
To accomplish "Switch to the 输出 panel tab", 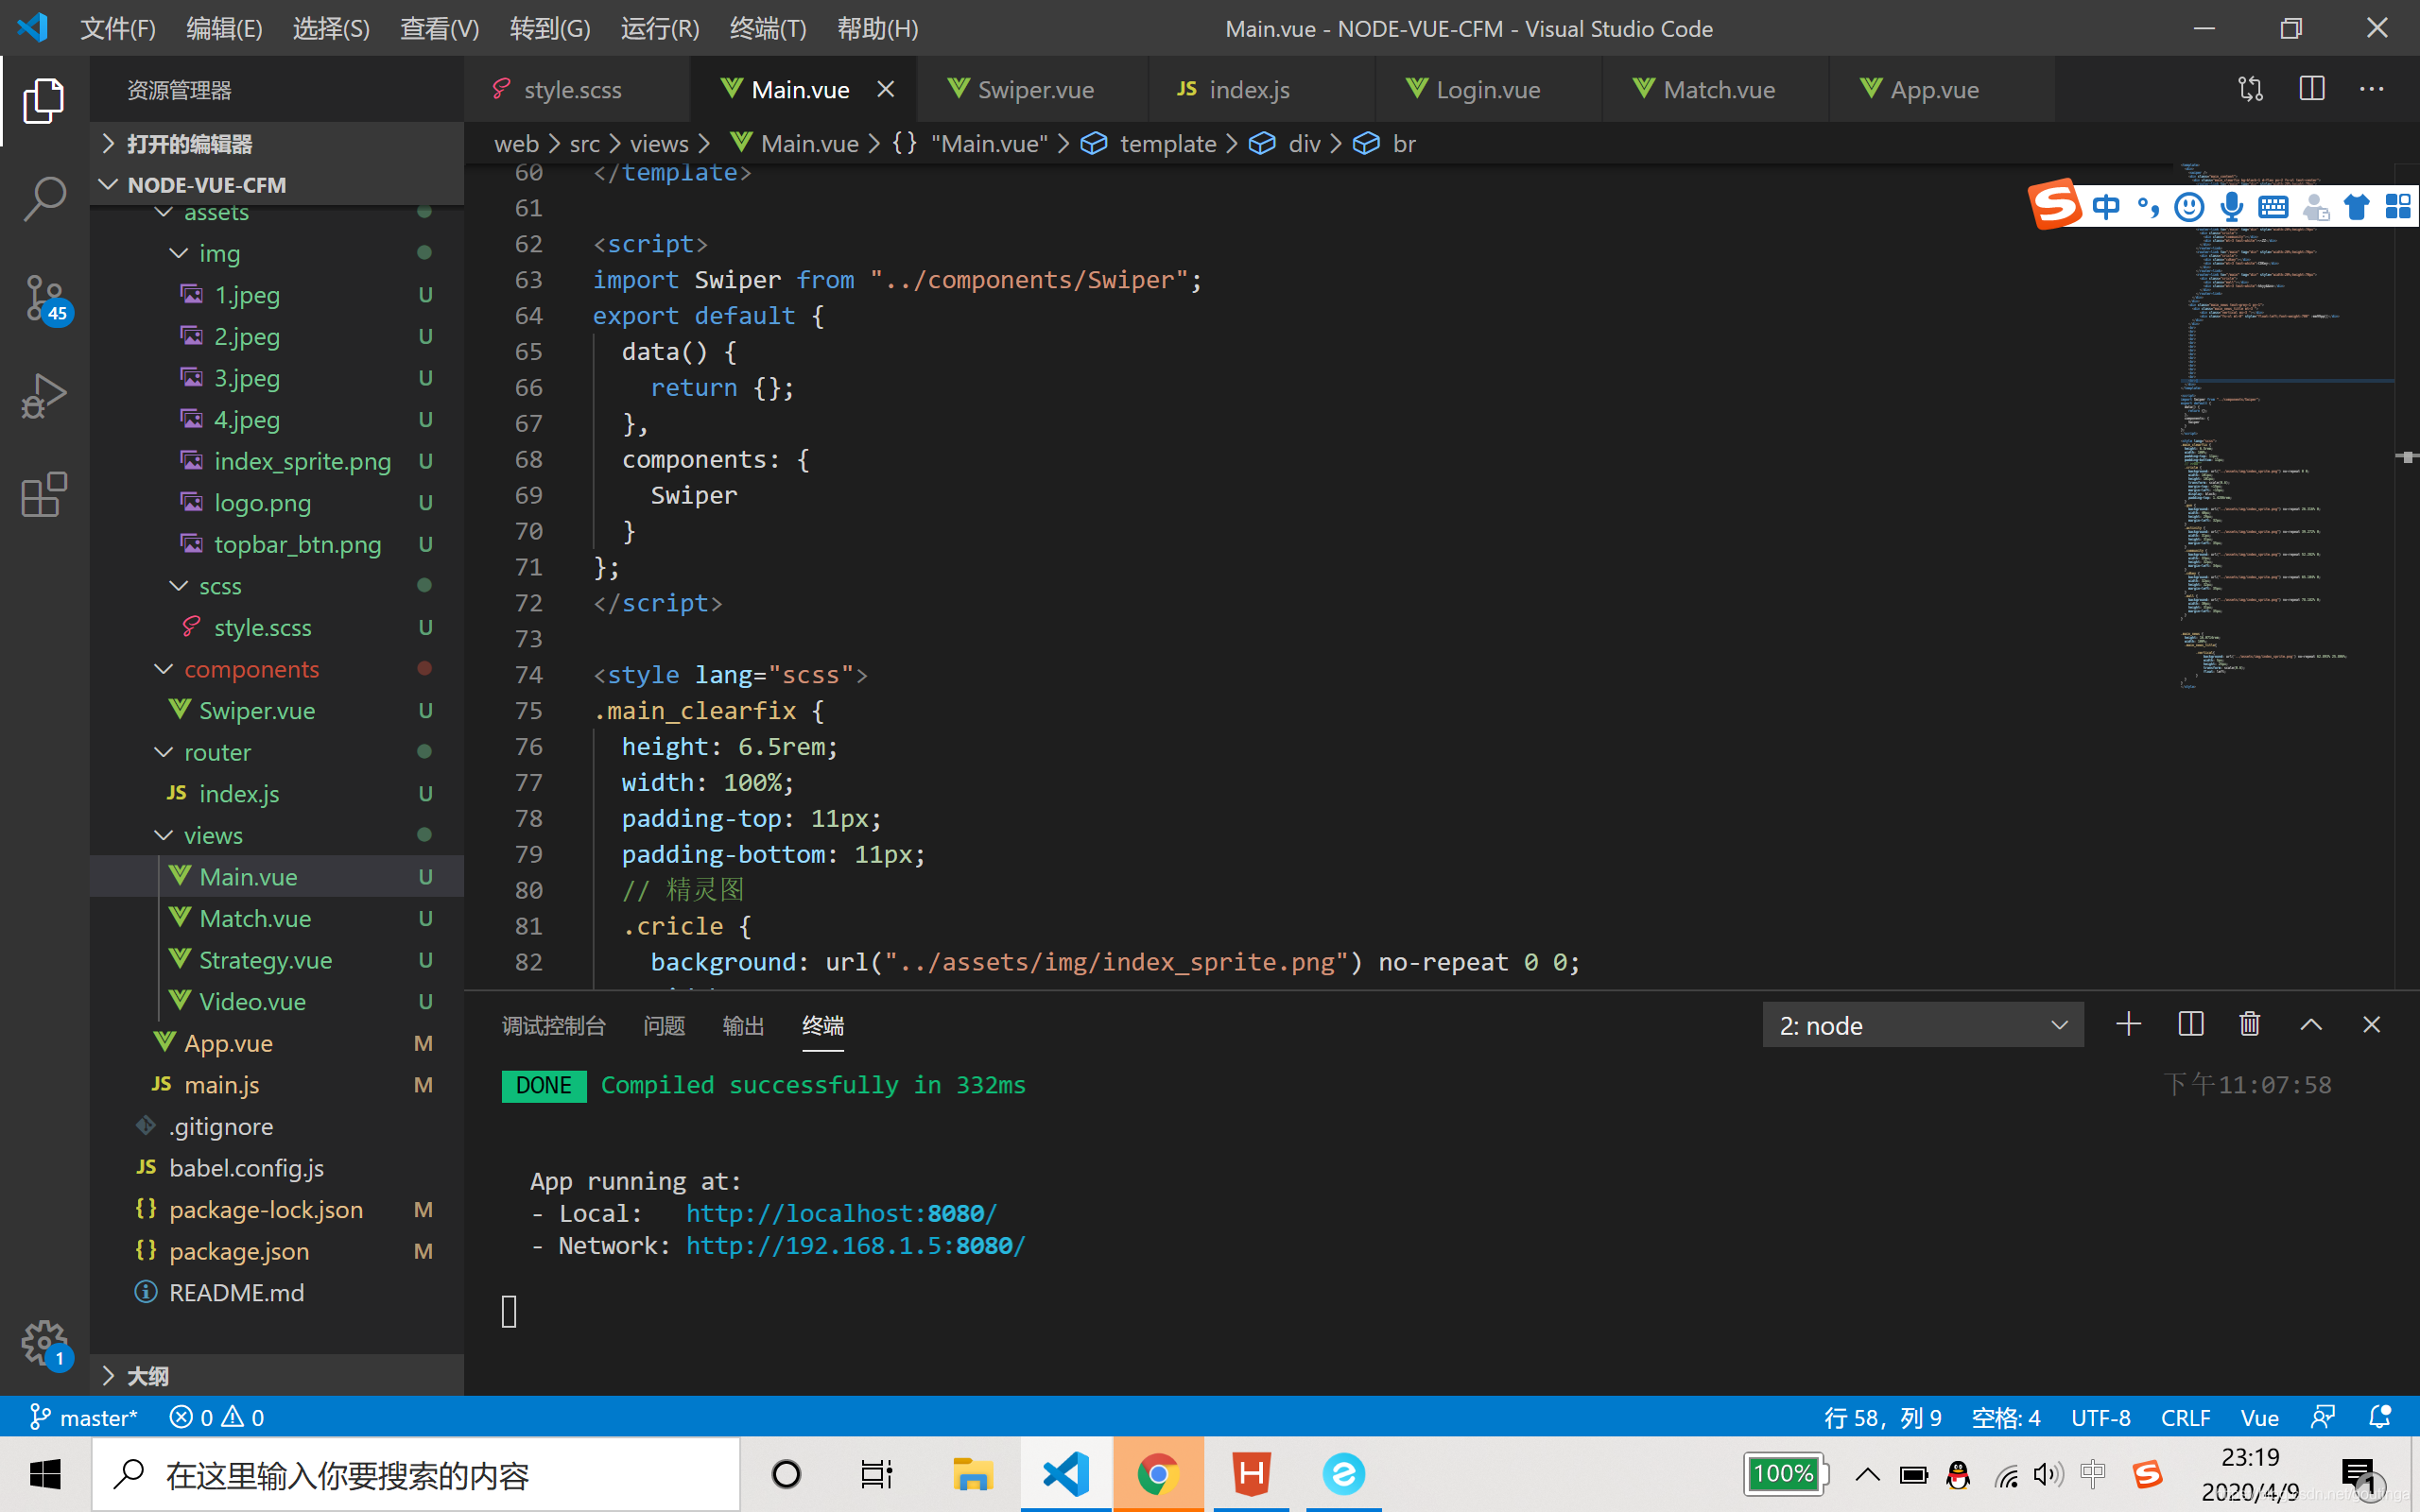I will (743, 1026).
